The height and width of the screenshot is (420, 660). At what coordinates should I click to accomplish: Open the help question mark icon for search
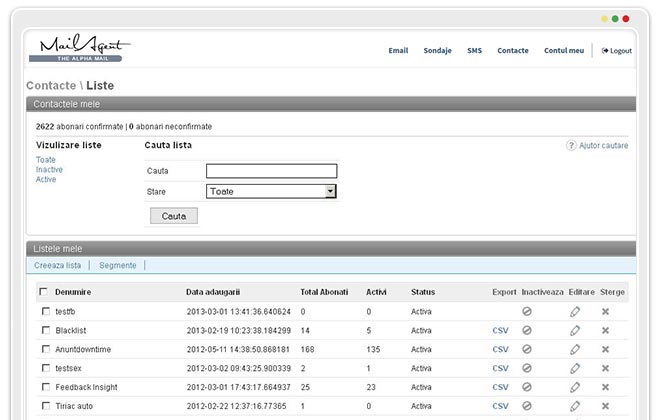pos(571,145)
